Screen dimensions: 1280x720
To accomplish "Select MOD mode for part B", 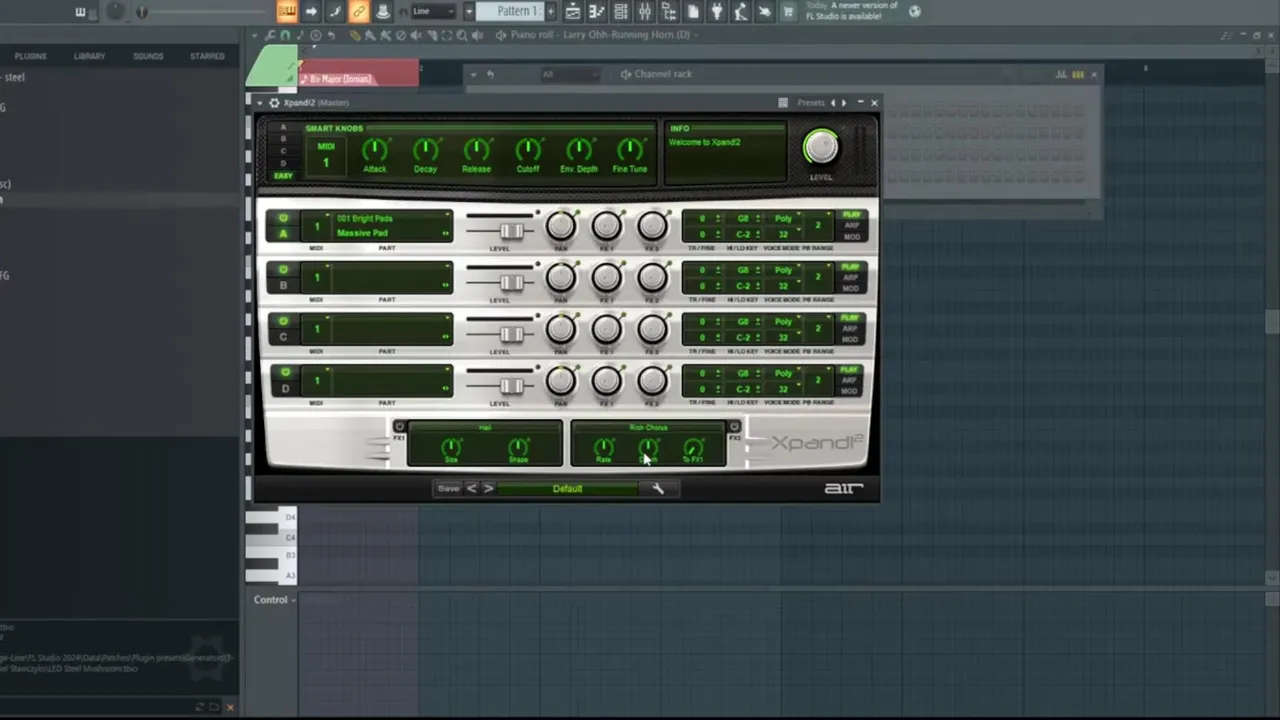I will (x=851, y=288).
